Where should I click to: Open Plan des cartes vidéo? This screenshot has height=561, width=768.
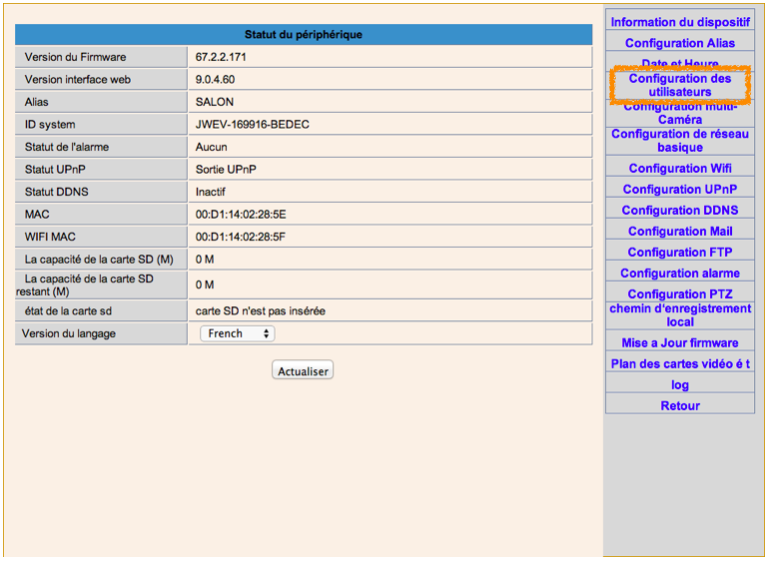coord(680,364)
